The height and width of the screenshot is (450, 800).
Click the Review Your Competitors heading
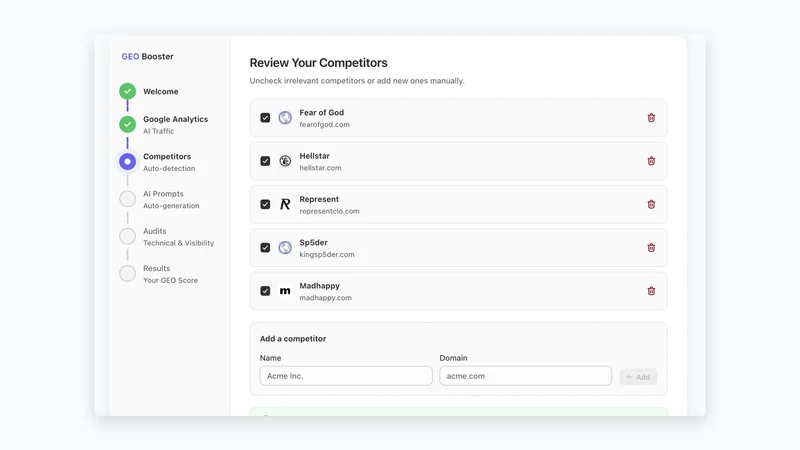318,63
